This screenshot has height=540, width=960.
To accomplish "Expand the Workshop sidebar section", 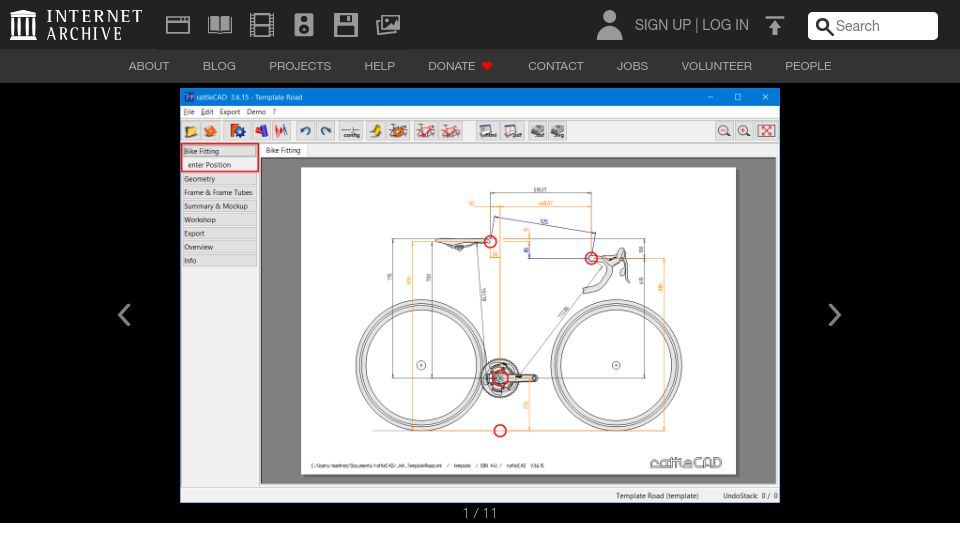I will tap(219, 220).
